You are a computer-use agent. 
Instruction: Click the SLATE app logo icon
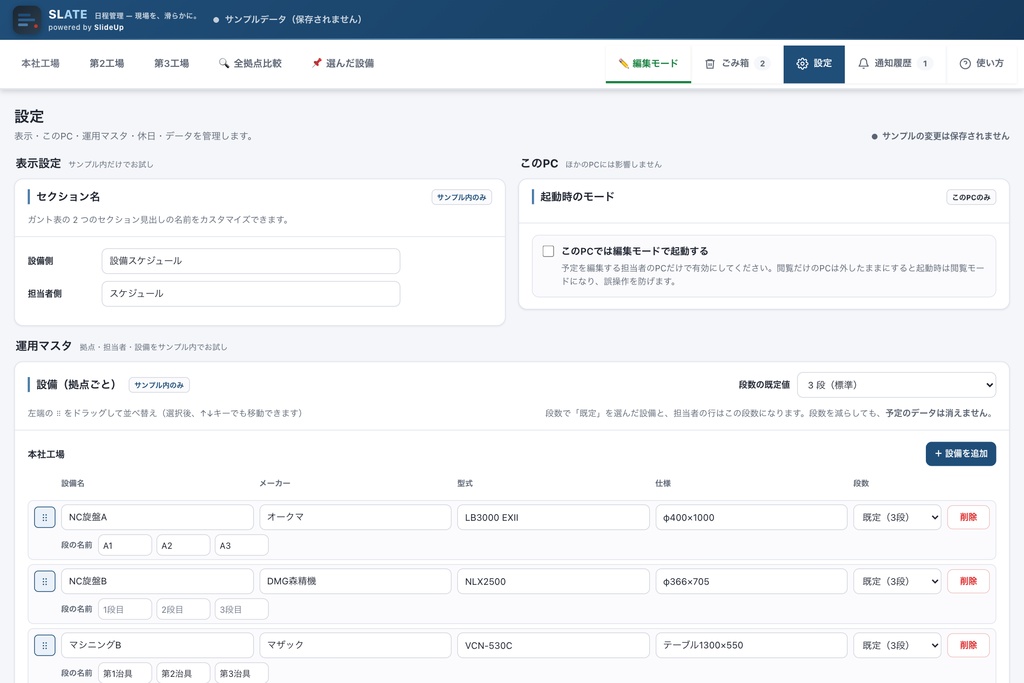pyautogui.click(x=27, y=20)
